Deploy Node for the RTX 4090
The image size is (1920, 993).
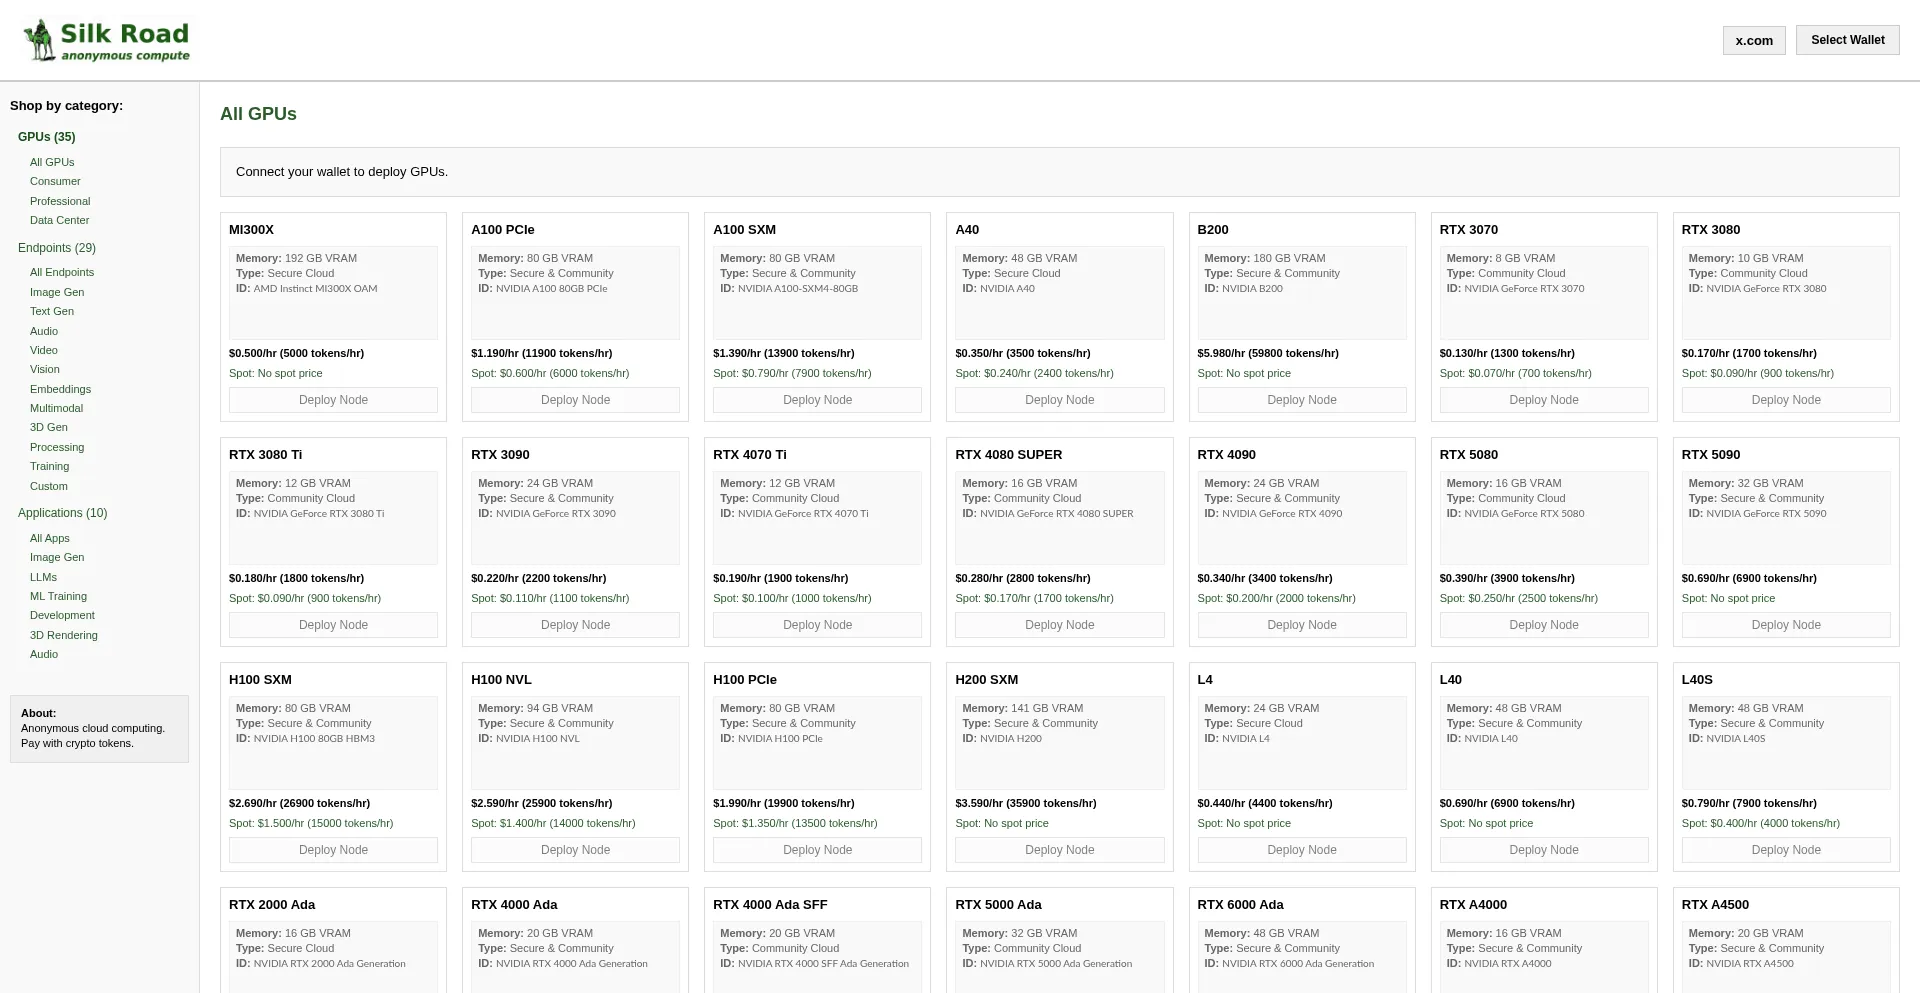(x=1301, y=625)
